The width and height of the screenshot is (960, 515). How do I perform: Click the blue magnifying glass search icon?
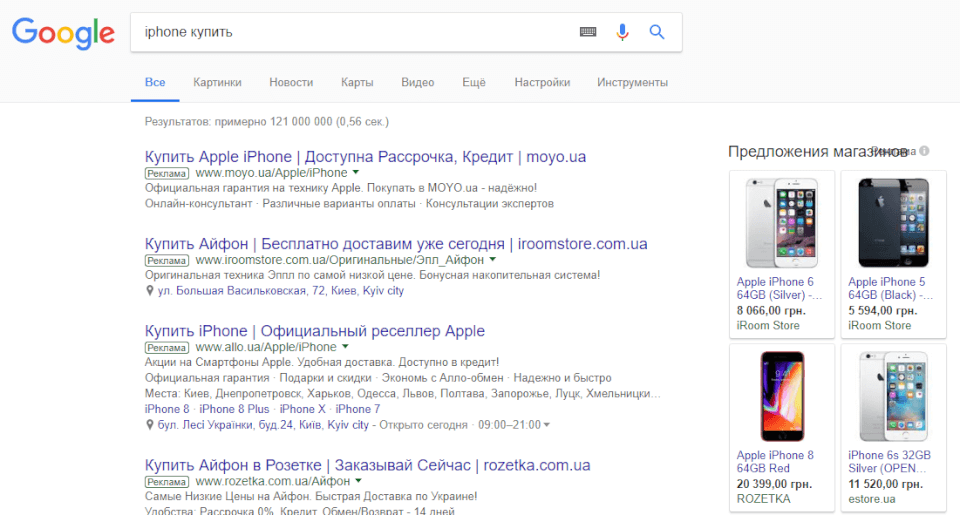tap(657, 32)
